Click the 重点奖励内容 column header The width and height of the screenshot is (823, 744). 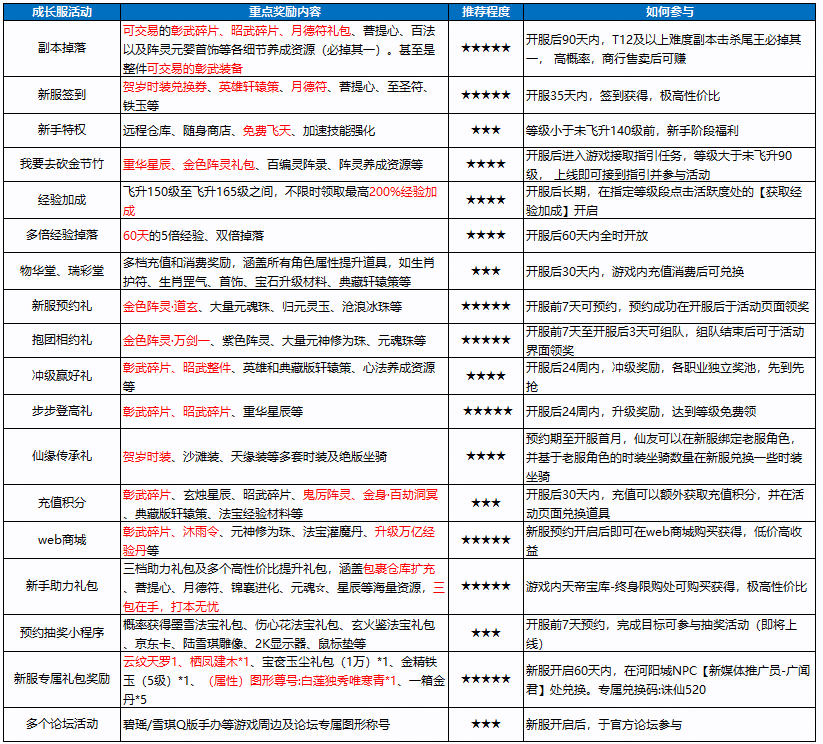[x=284, y=10]
